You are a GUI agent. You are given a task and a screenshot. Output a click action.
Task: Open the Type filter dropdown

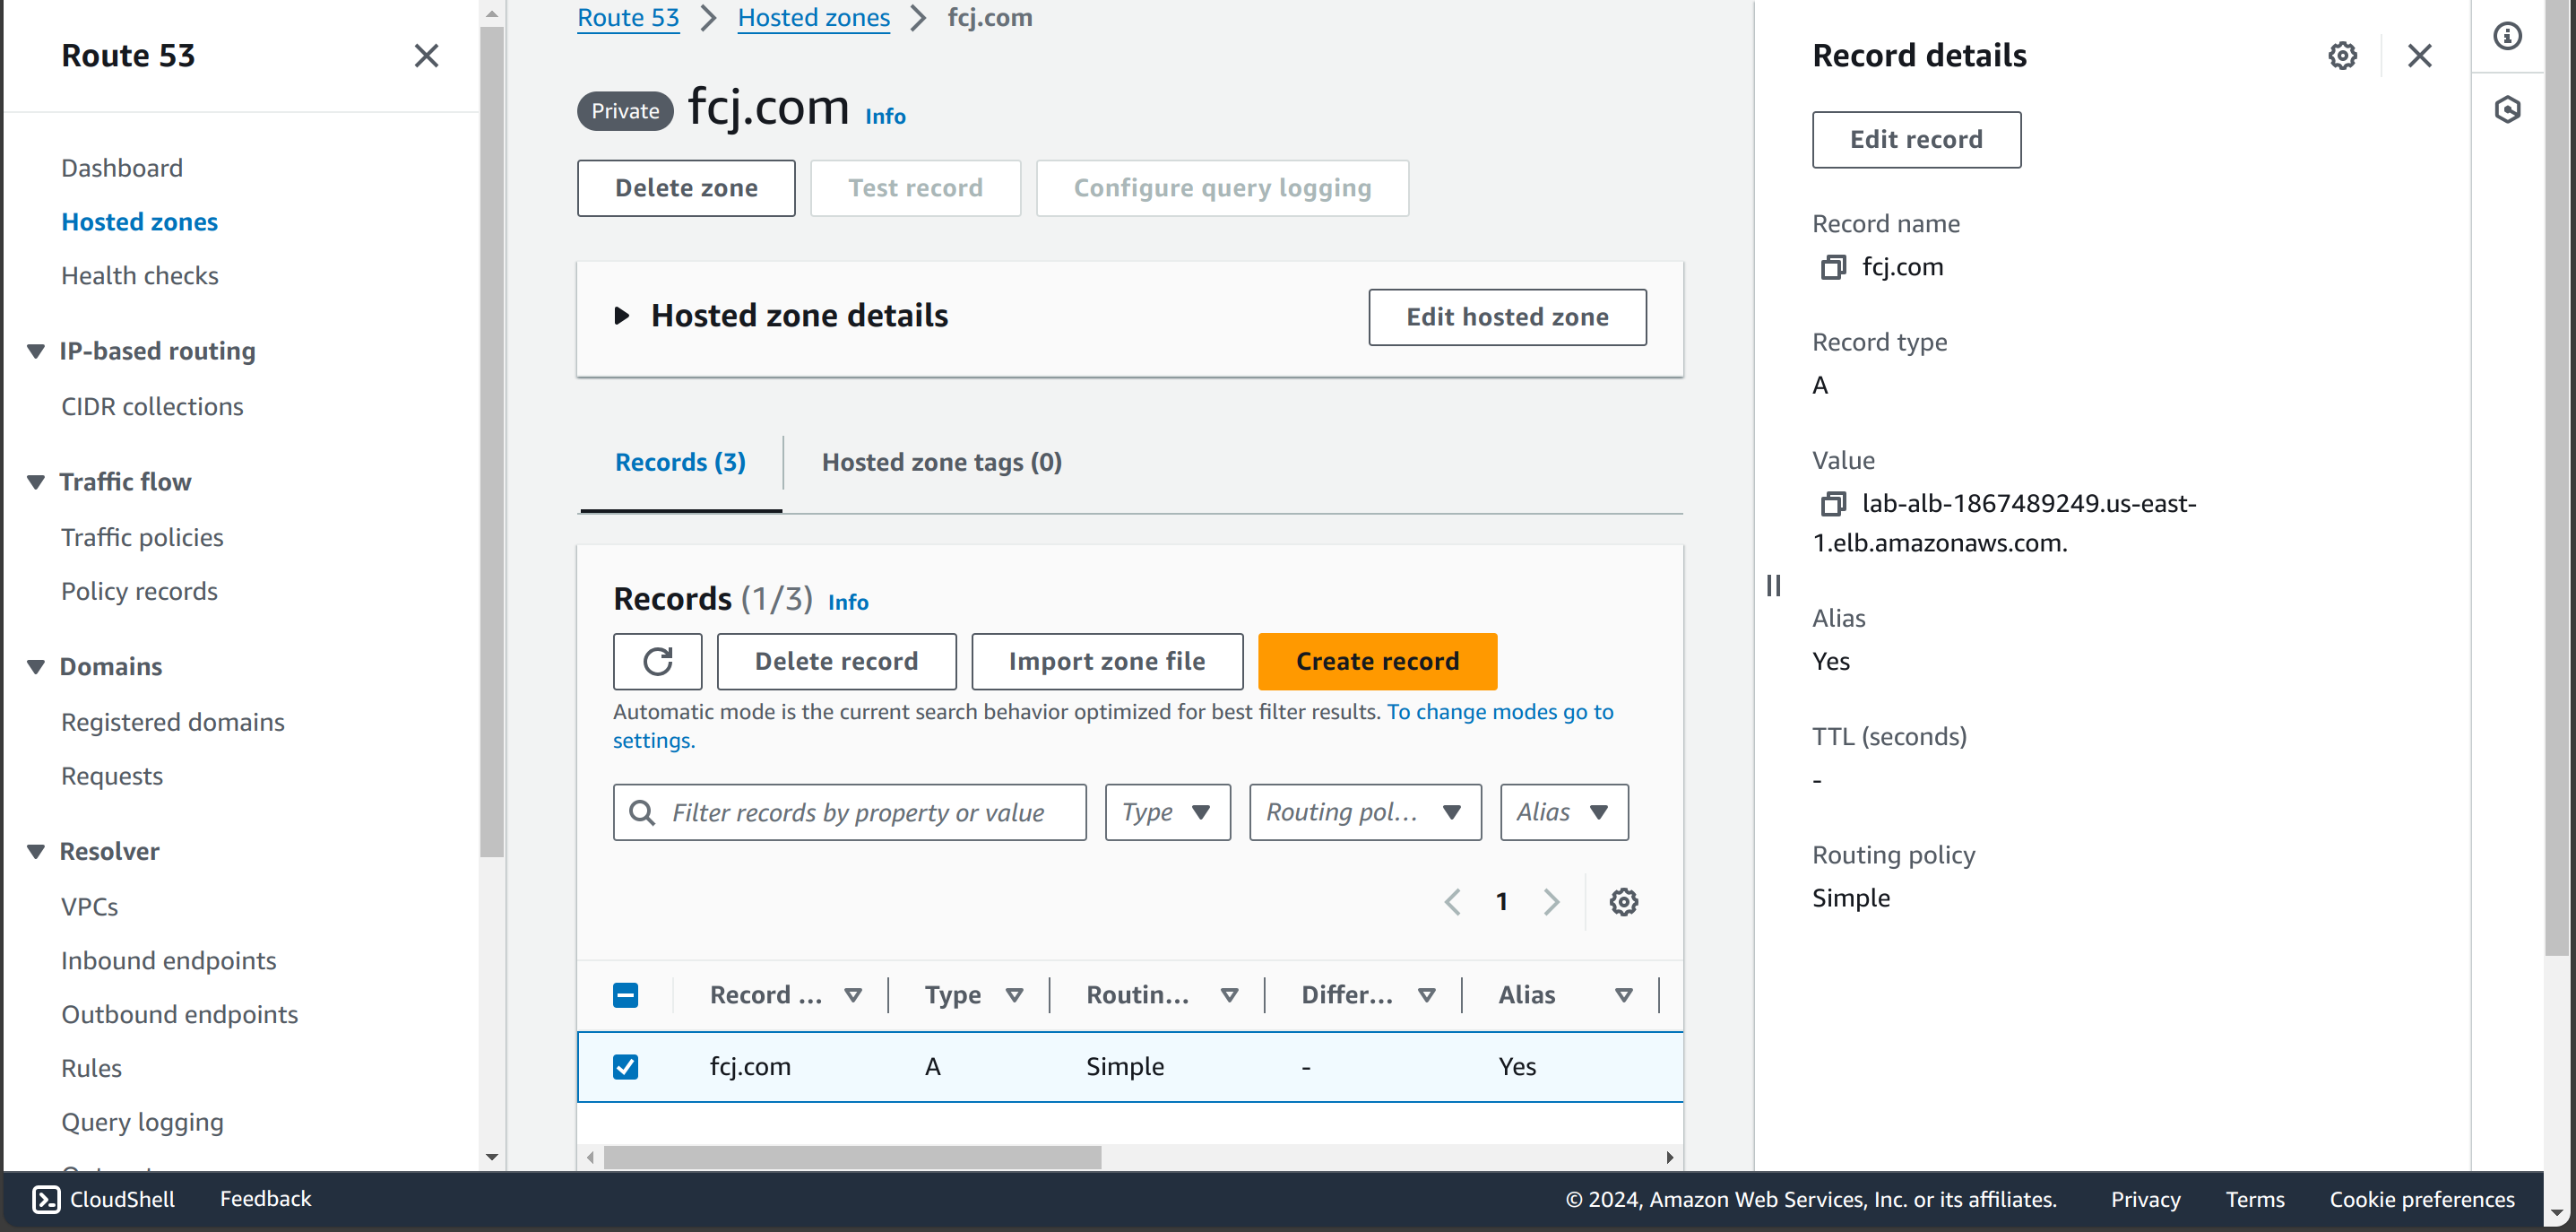[1167, 812]
